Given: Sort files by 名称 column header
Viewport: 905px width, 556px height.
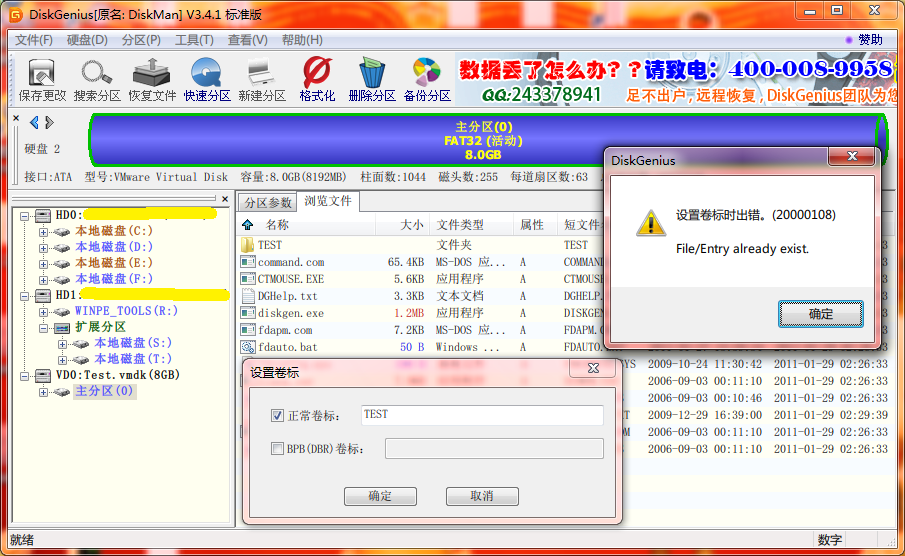Looking at the screenshot, I should (x=306, y=225).
